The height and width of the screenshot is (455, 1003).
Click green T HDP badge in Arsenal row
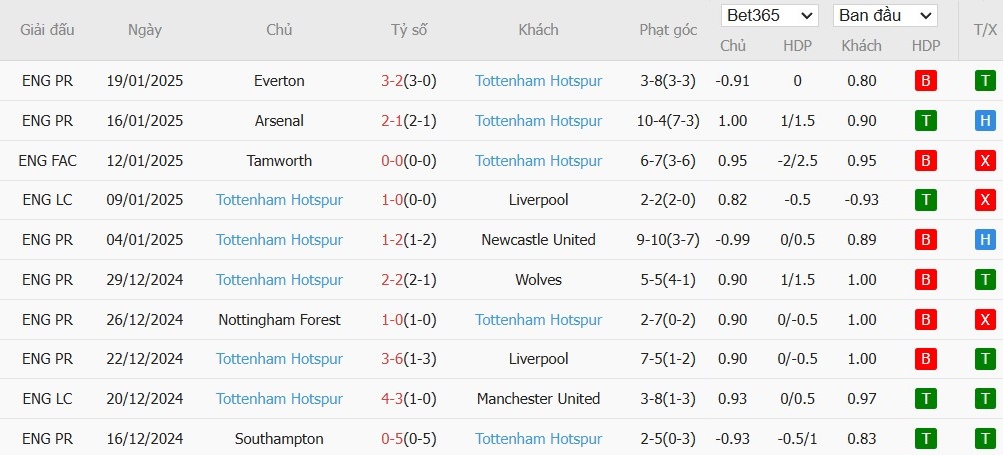[925, 121]
